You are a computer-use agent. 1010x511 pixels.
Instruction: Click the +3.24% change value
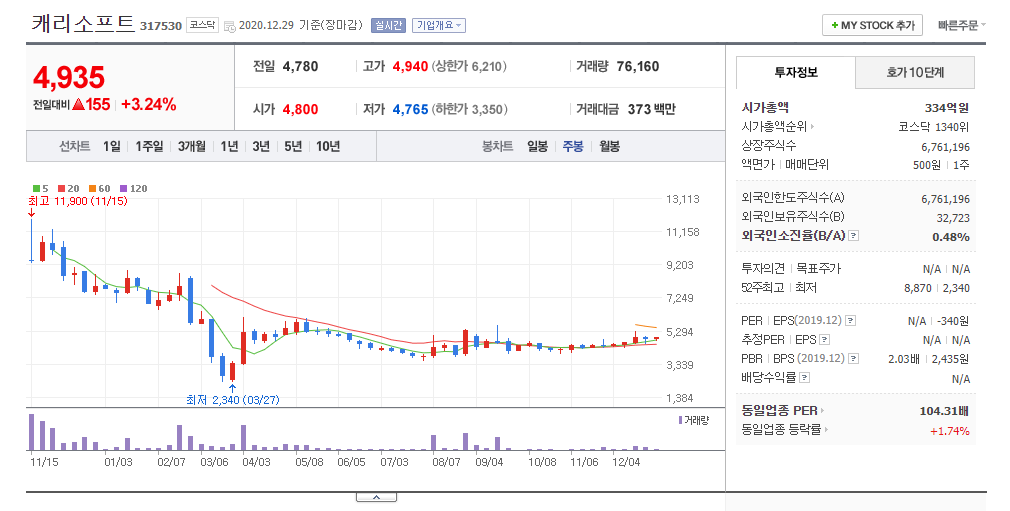149,104
